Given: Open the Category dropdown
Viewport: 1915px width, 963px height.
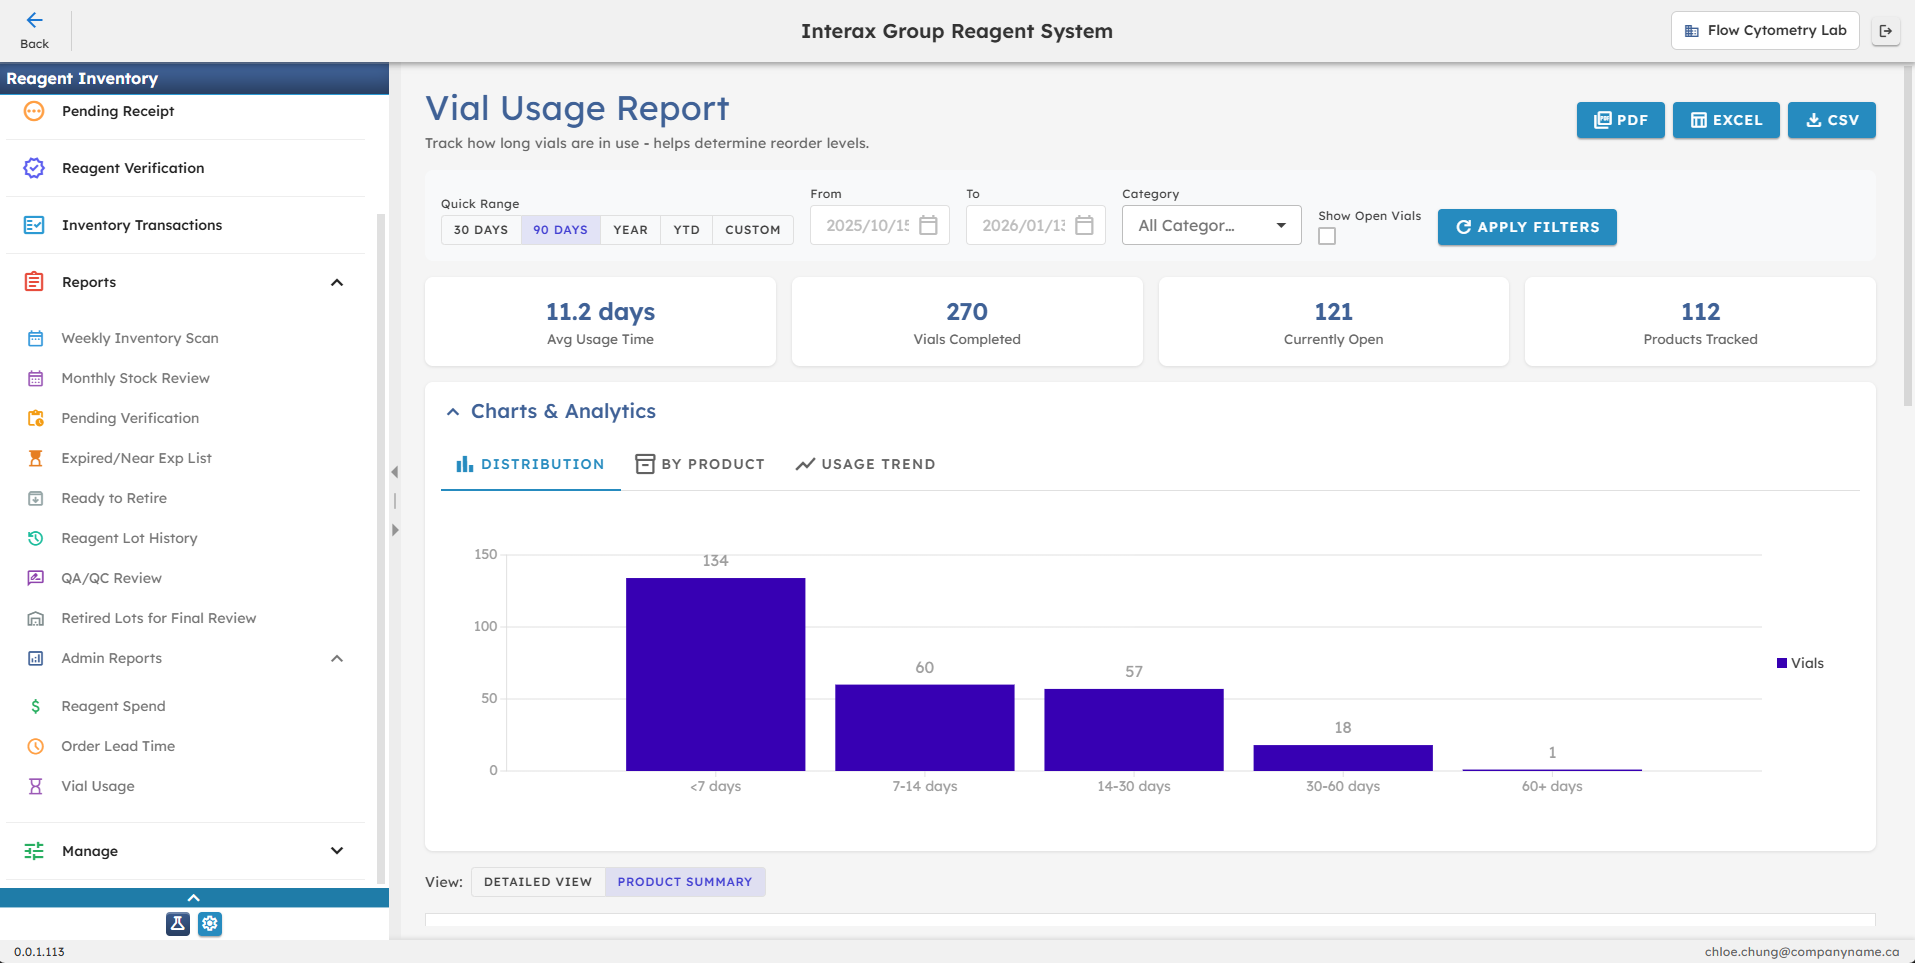Looking at the screenshot, I should tap(1211, 225).
